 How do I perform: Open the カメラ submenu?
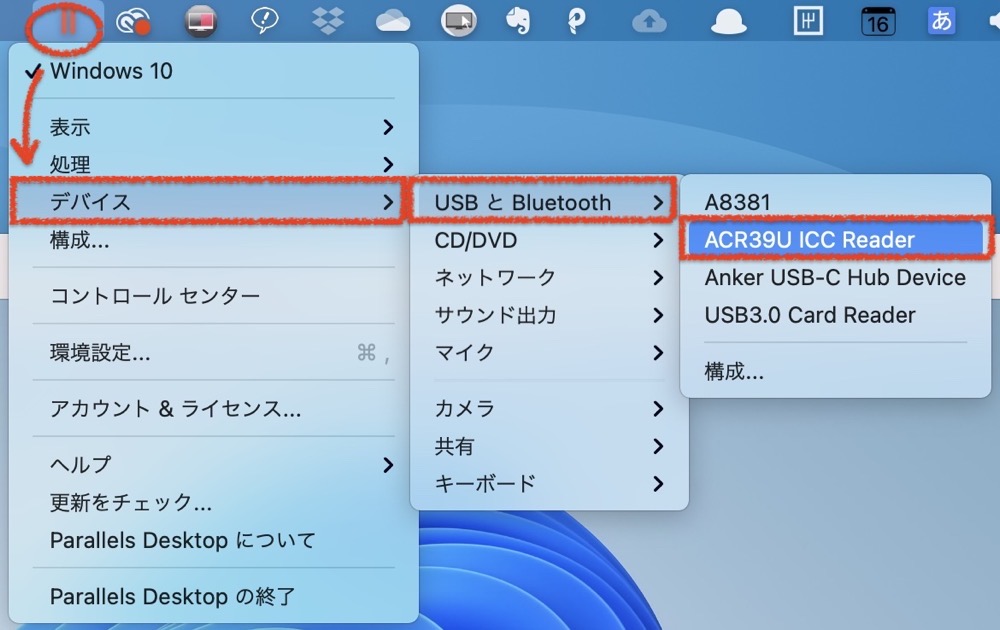[x=549, y=409]
